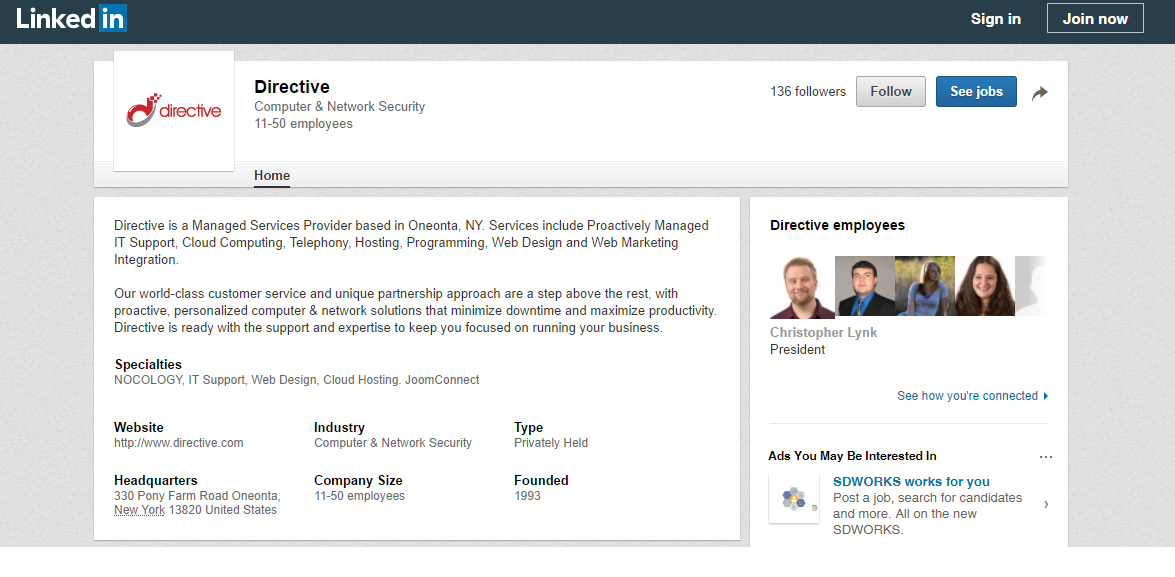
Task: Click the Type label
Action: (x=528, y=428)
